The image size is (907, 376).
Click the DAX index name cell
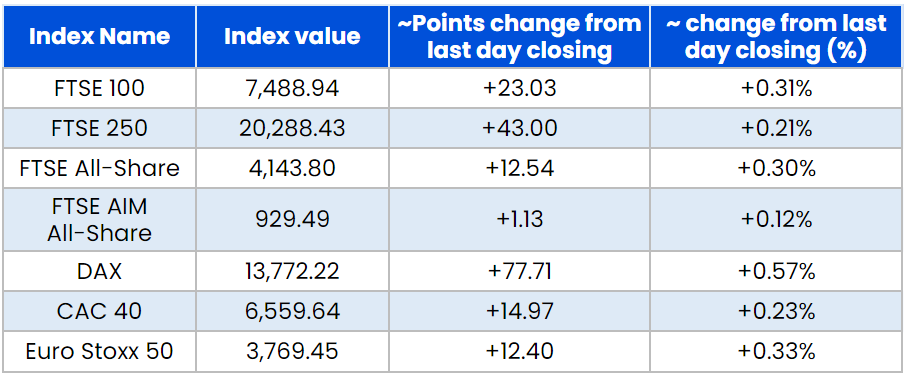tap(99, 271)
